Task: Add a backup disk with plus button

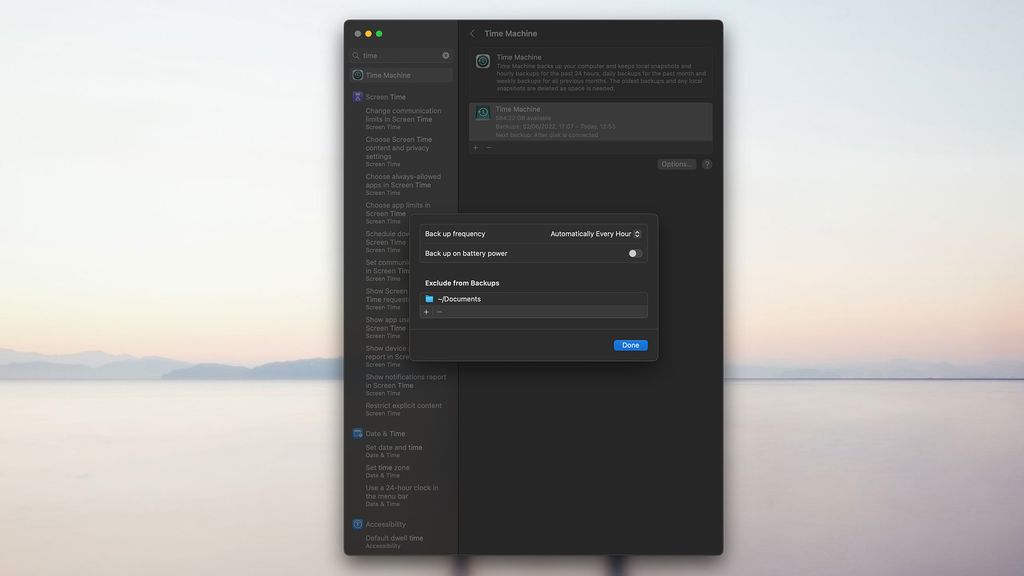Action: point(475,148)
